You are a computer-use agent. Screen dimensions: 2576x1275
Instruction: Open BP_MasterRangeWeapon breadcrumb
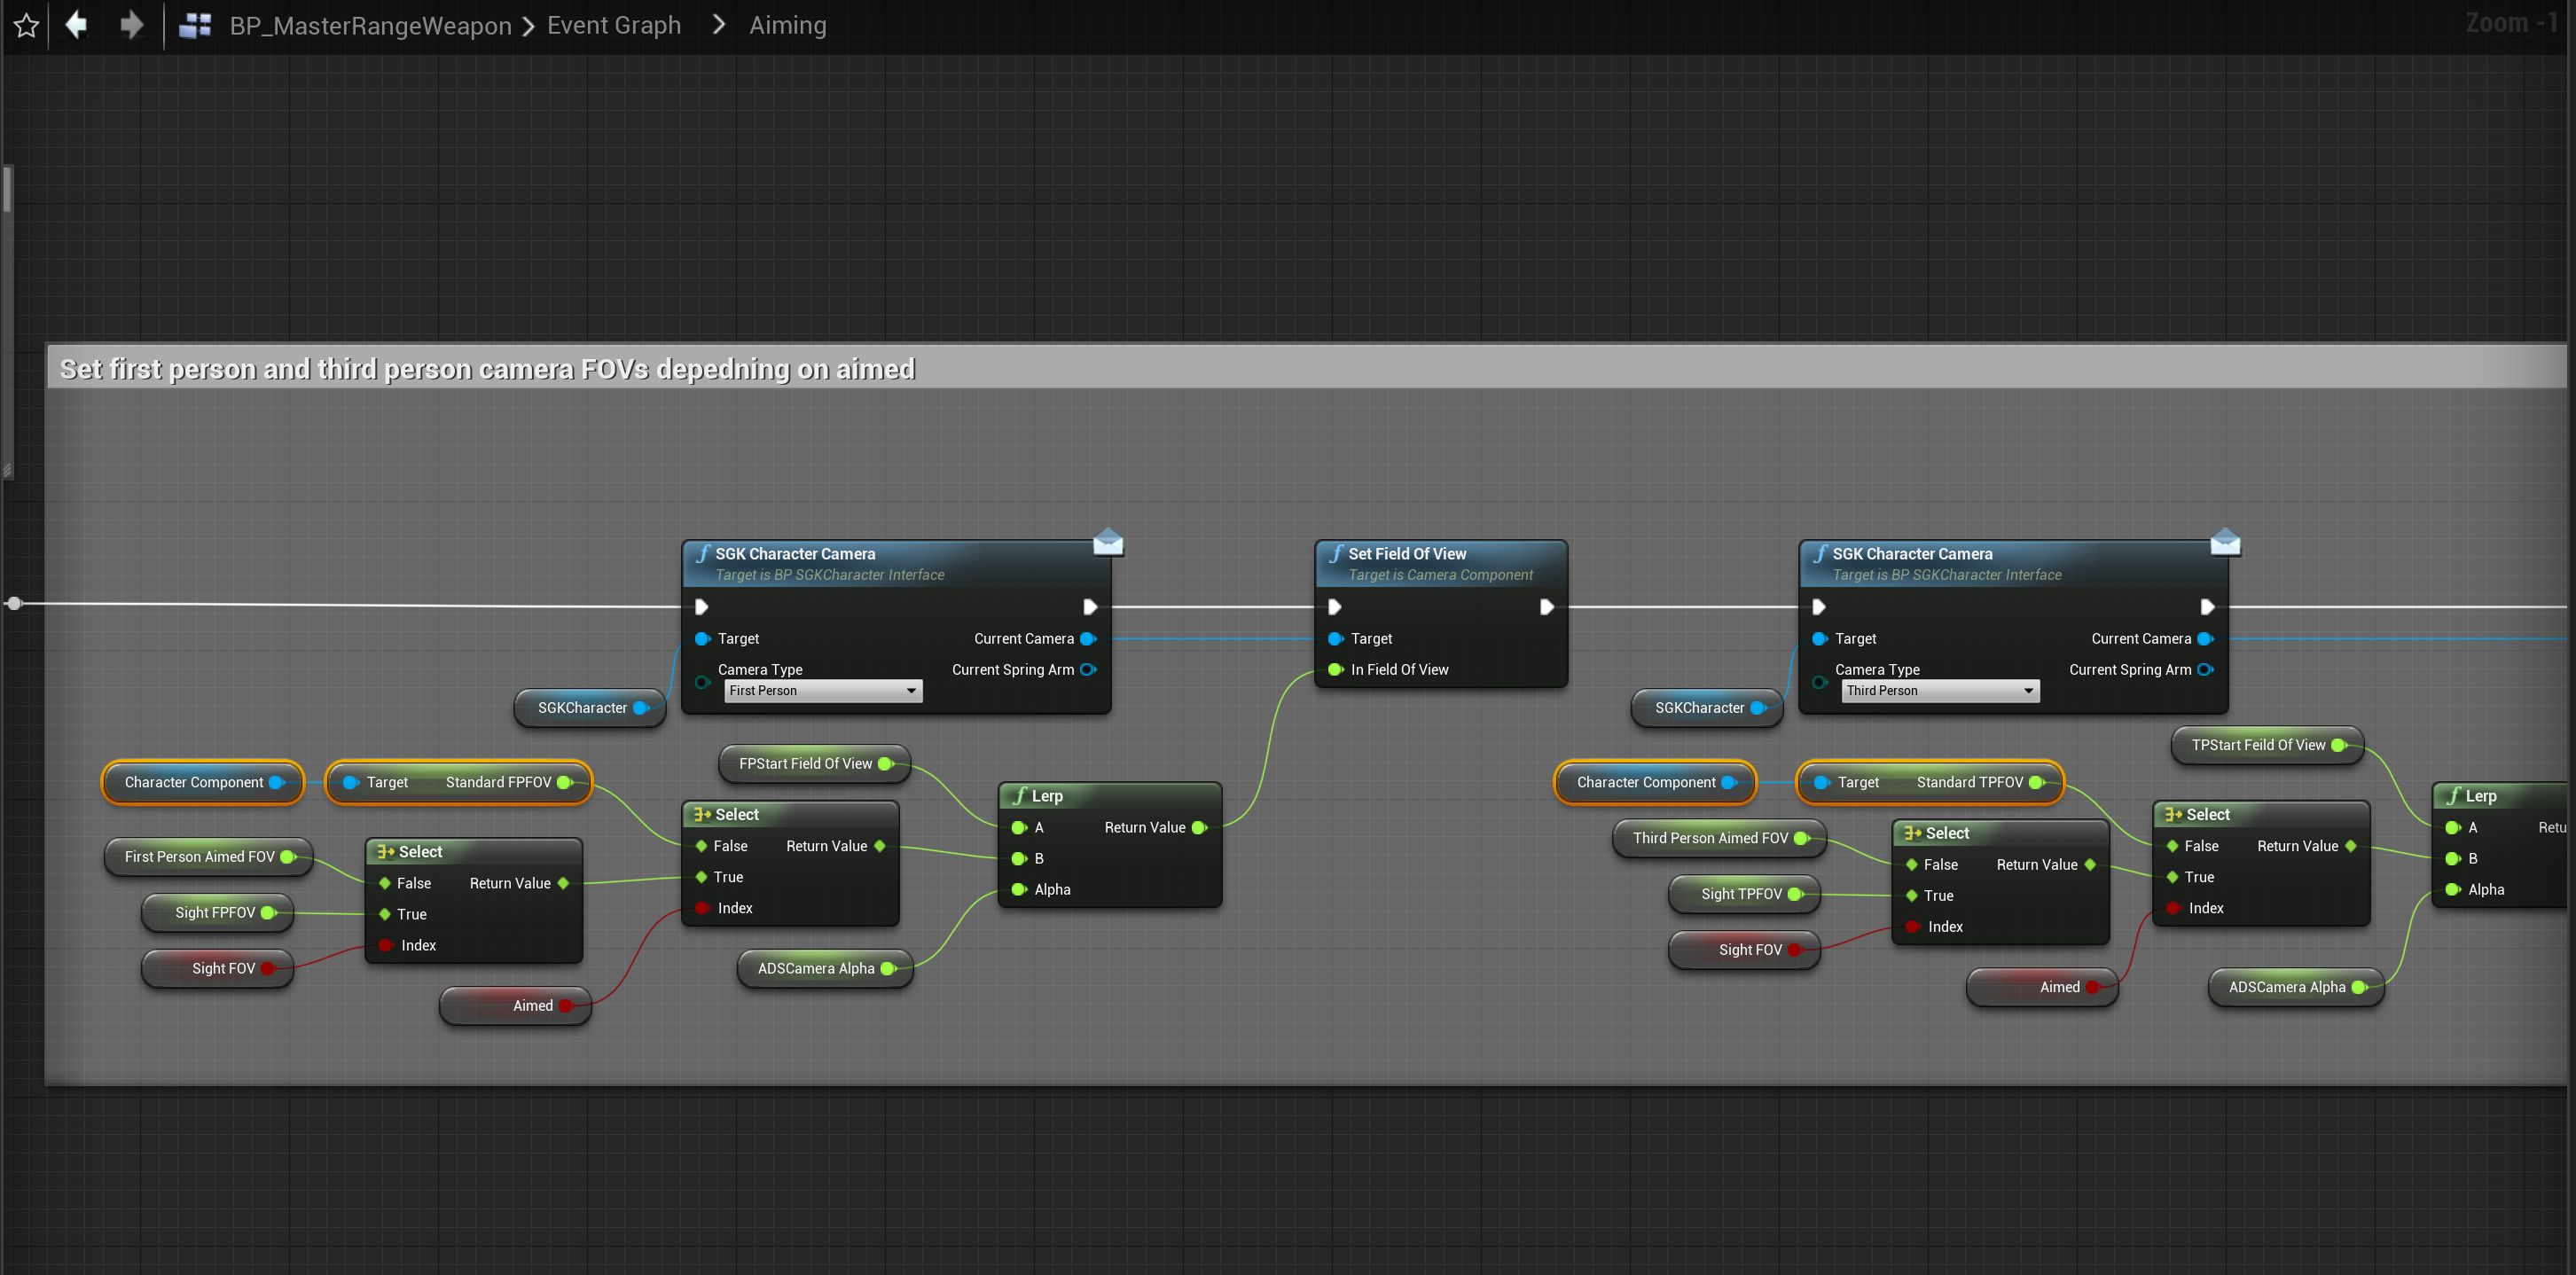coord(370,26)
